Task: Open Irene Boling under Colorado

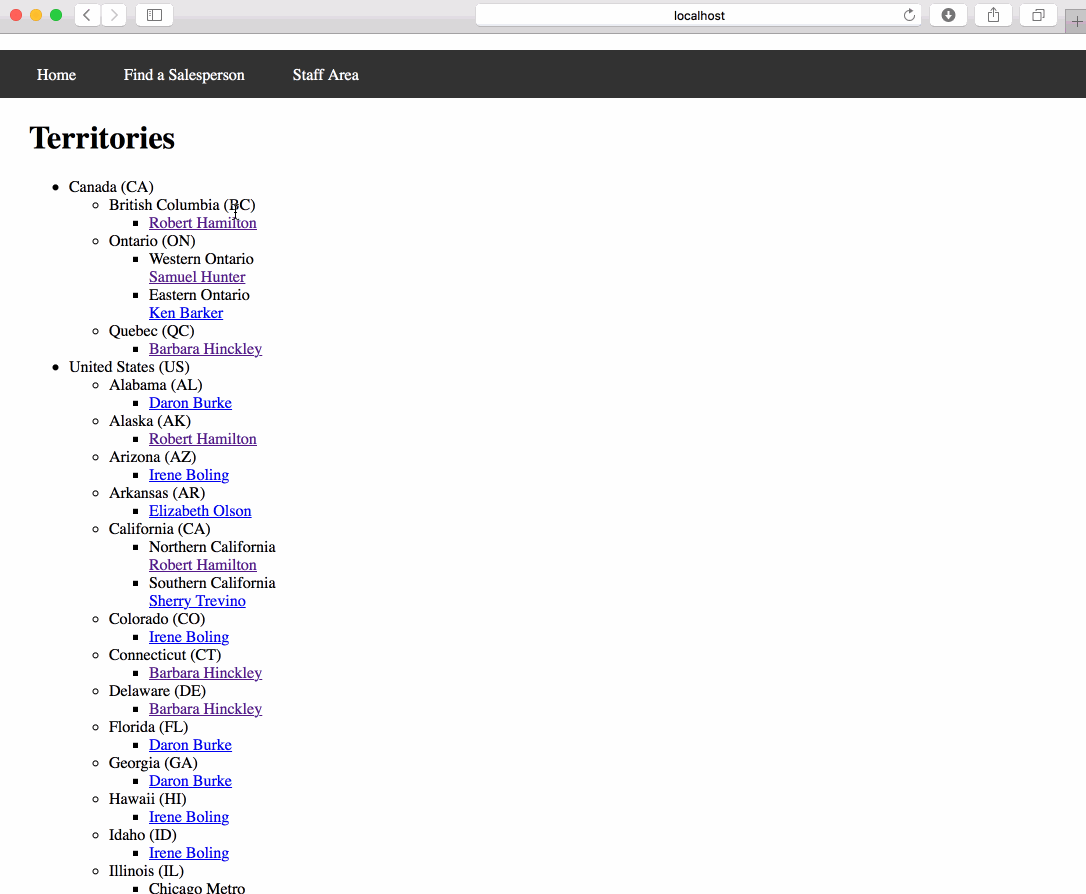Action: point(189,636)
